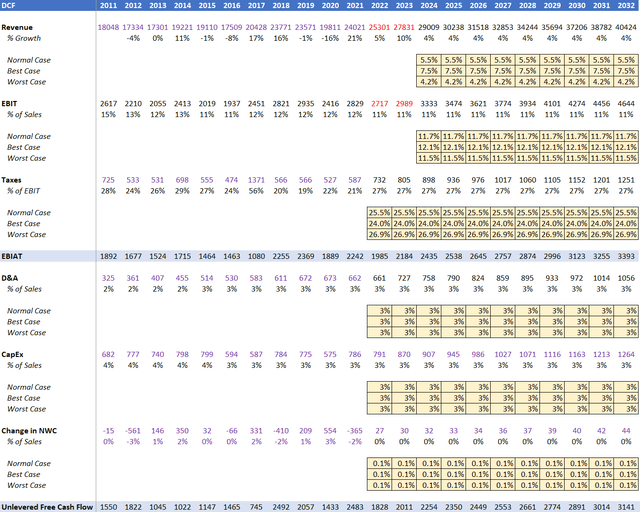The height and width of the screenshot is (512, 640).
Task: Edit 2032 EBIT Worst Case 11.5% input
Action: pyautogui.click(x=626, y=158)
